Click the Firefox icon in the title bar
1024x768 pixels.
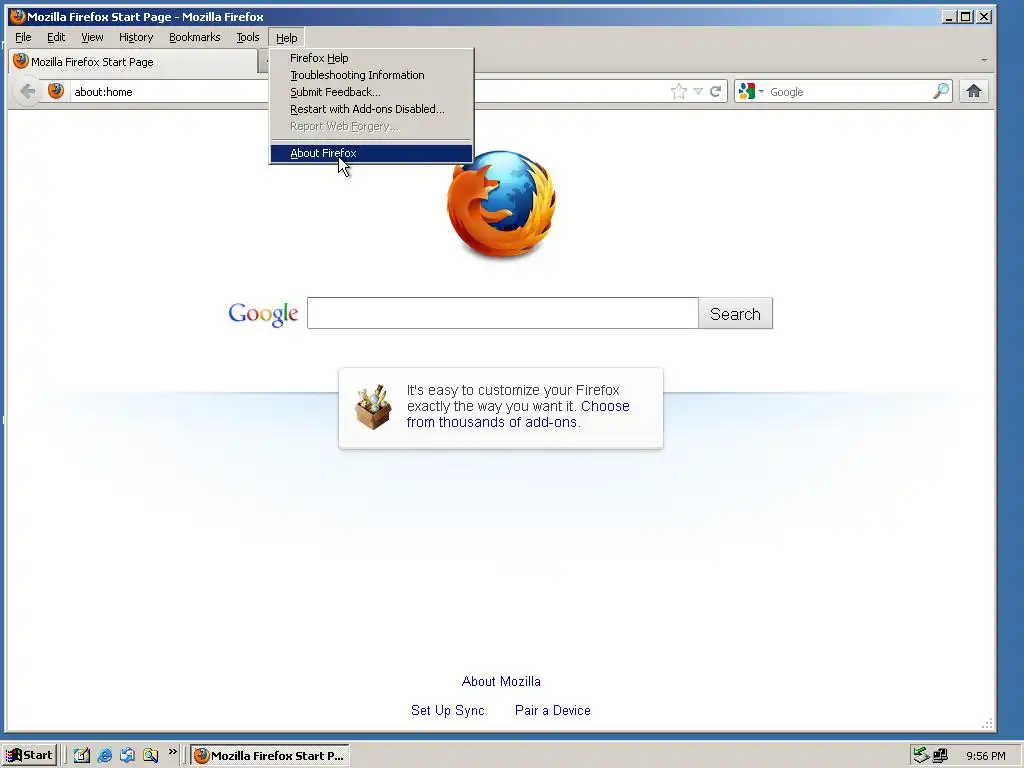coord(18,16)
